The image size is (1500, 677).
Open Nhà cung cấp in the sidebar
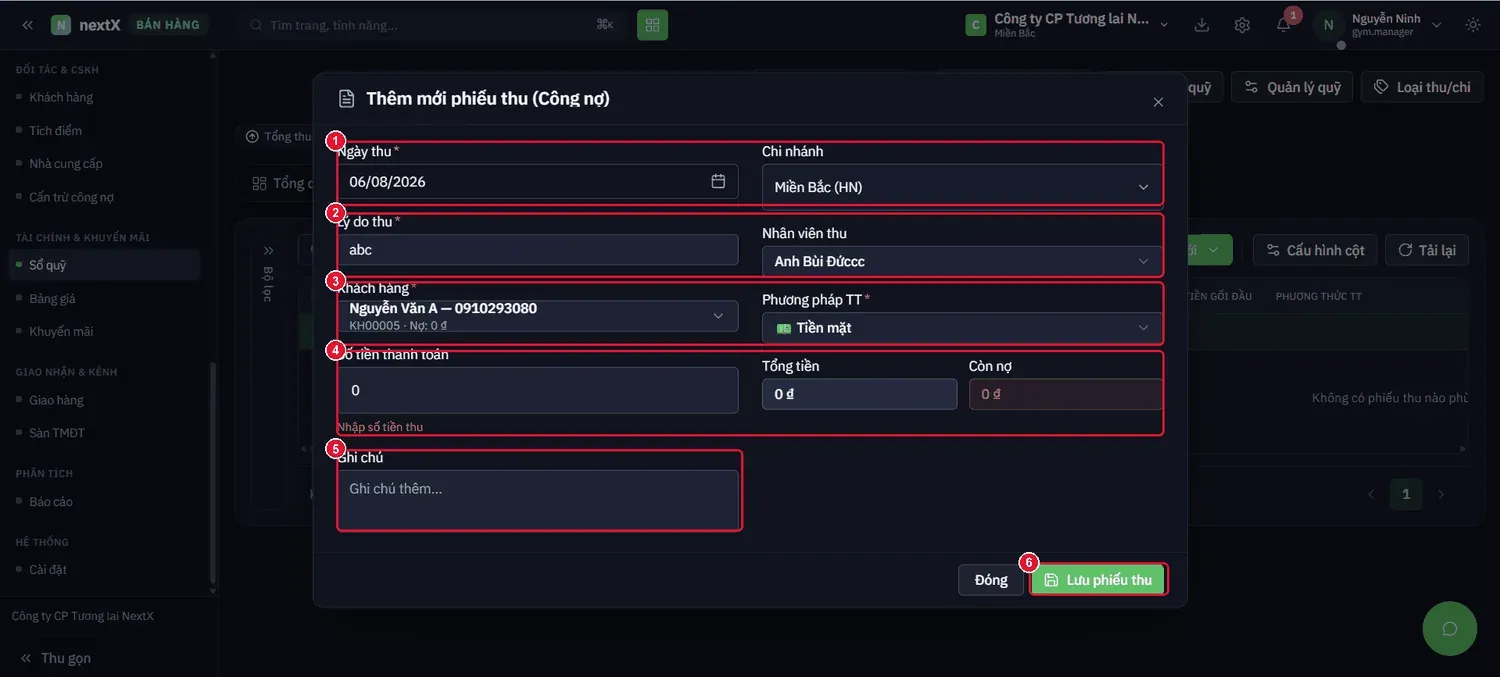(x=66, y=163)
